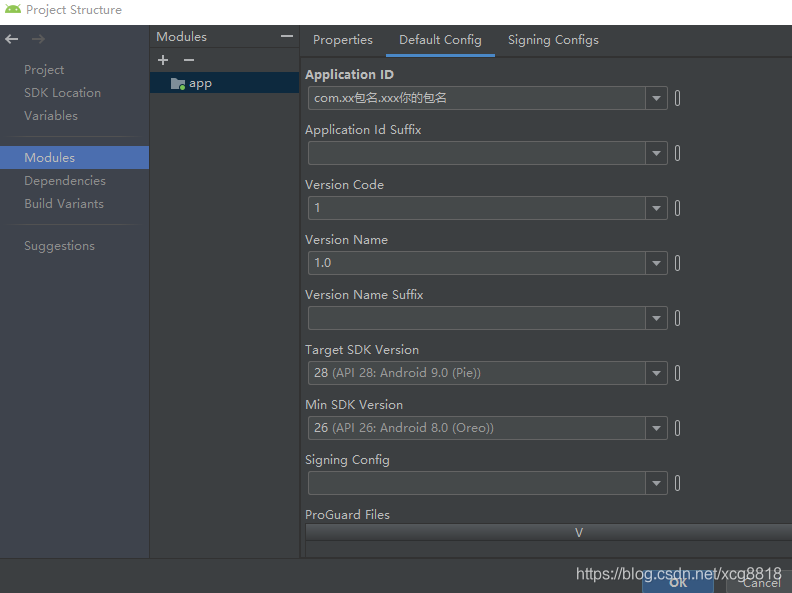This screenshot has width=792, height=593.
Task: Open the Version Code dropdown arrow
Action: (656, 208)
